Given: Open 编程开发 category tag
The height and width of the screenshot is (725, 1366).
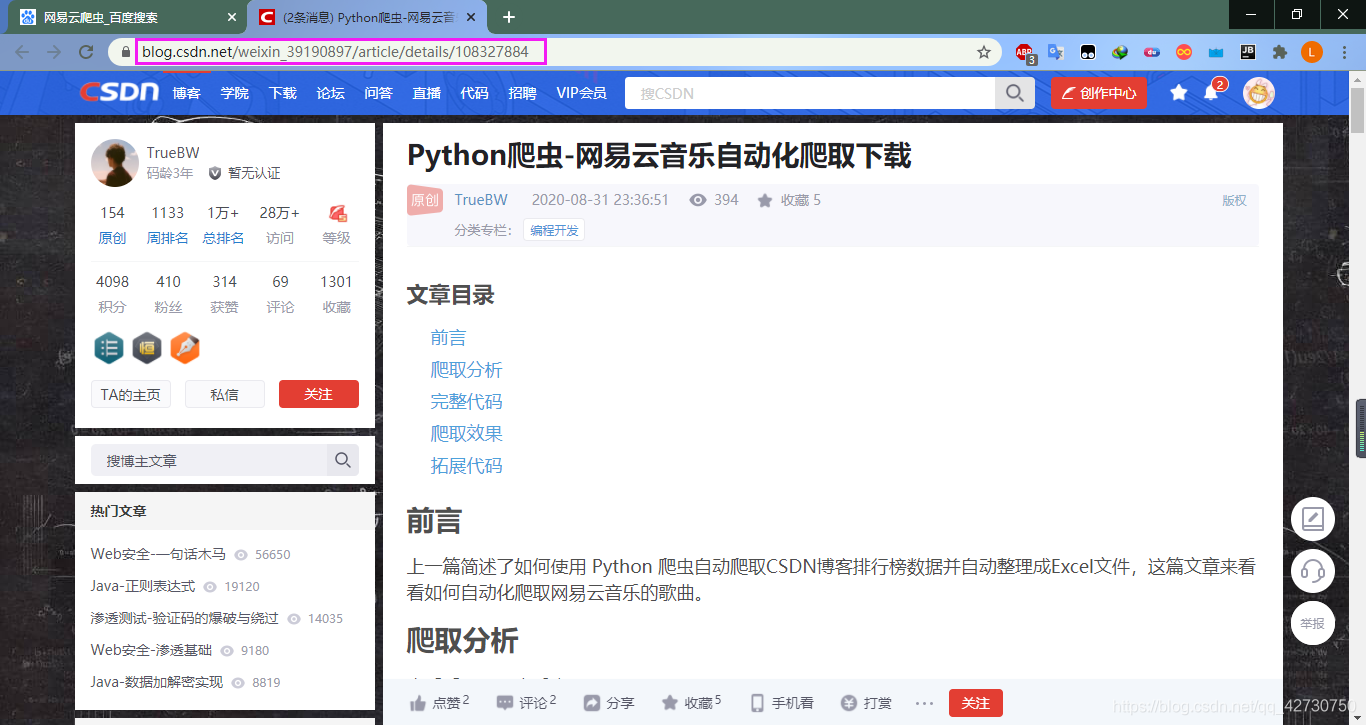Looking at the screenshot, I should [554, 230].
